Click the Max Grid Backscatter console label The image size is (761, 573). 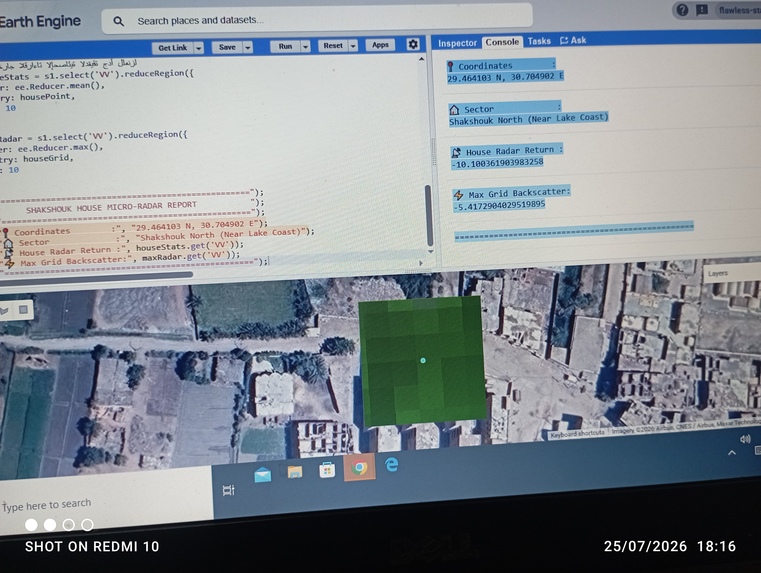pos(519,193)
